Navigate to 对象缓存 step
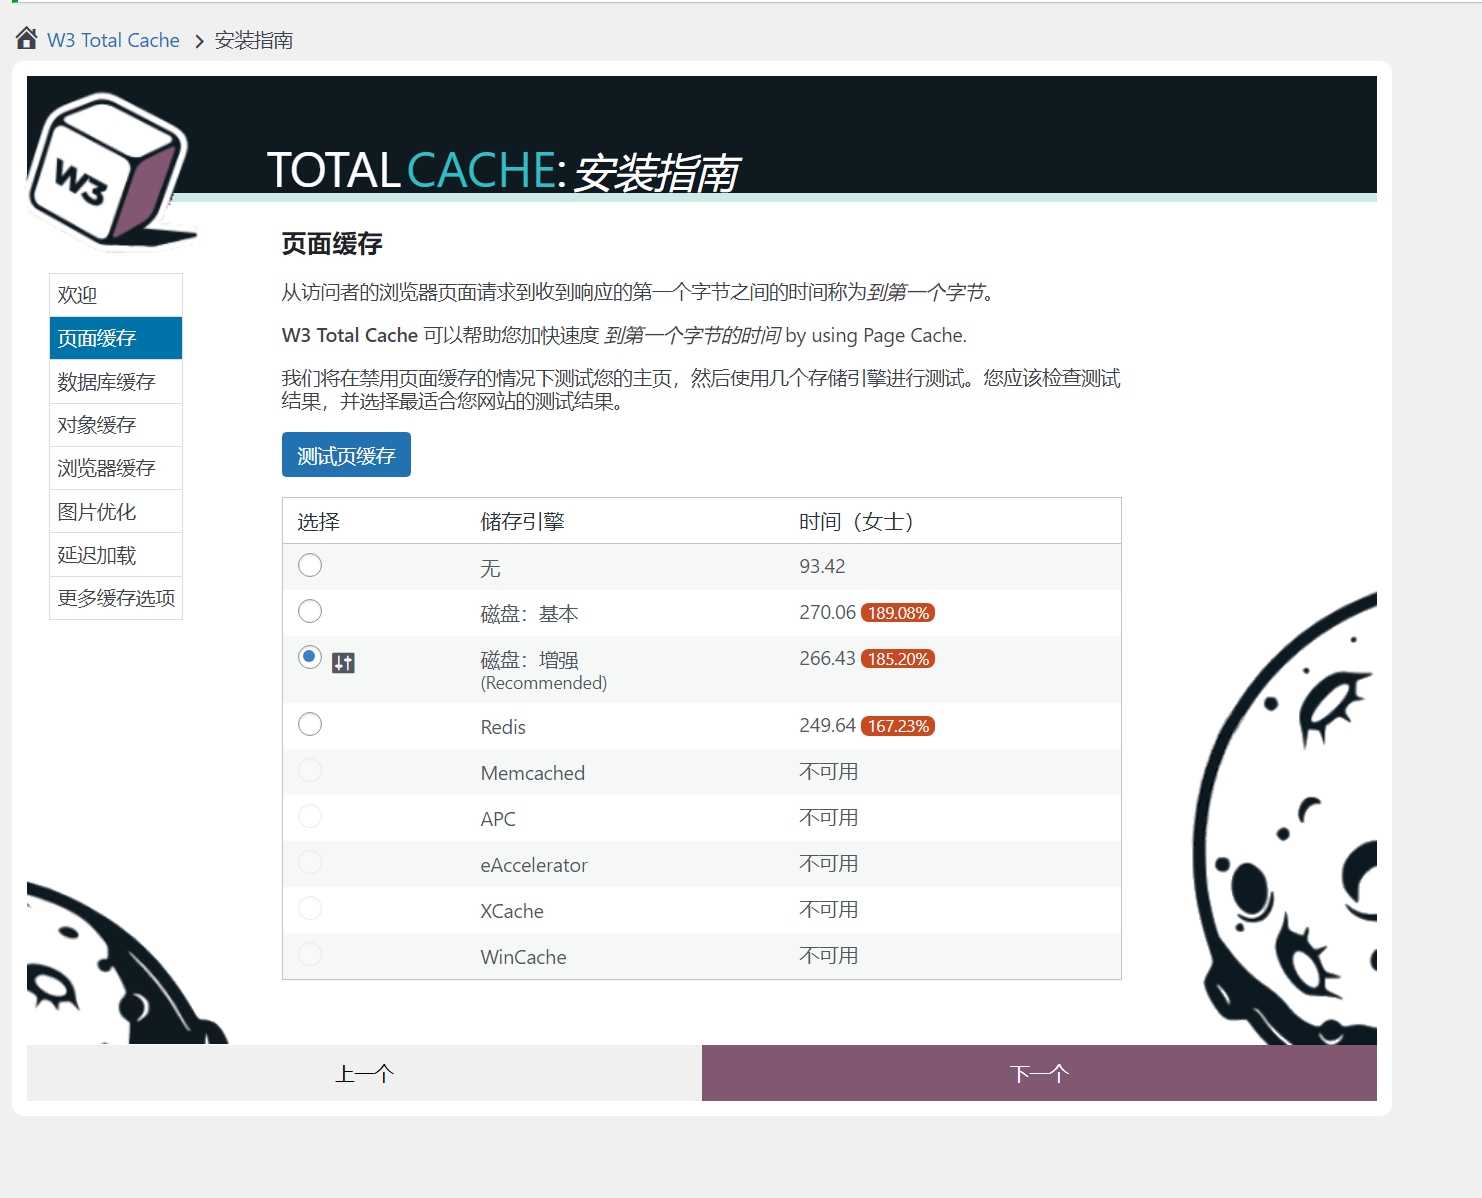 coord(116,425)
